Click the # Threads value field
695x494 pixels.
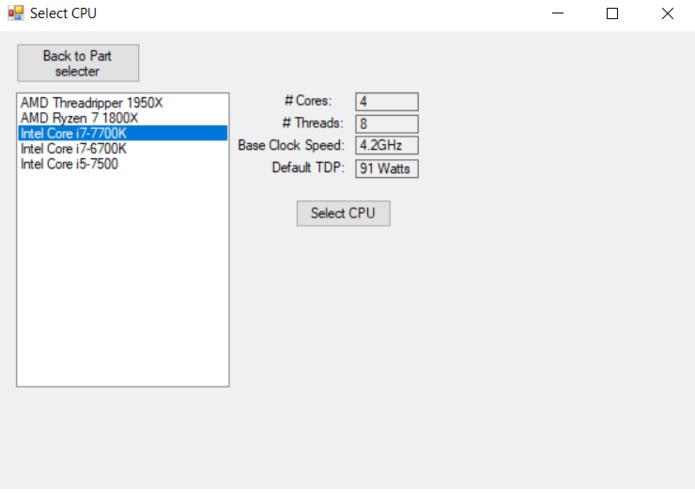tap(387, 124)
